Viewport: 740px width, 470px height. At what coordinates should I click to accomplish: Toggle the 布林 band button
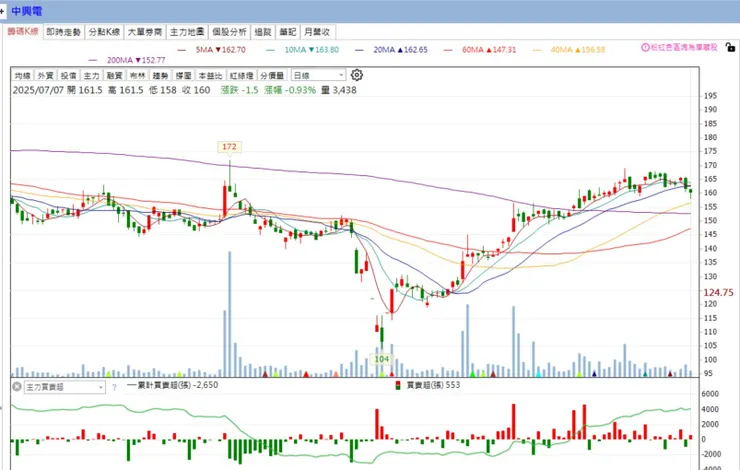point(137,76)
